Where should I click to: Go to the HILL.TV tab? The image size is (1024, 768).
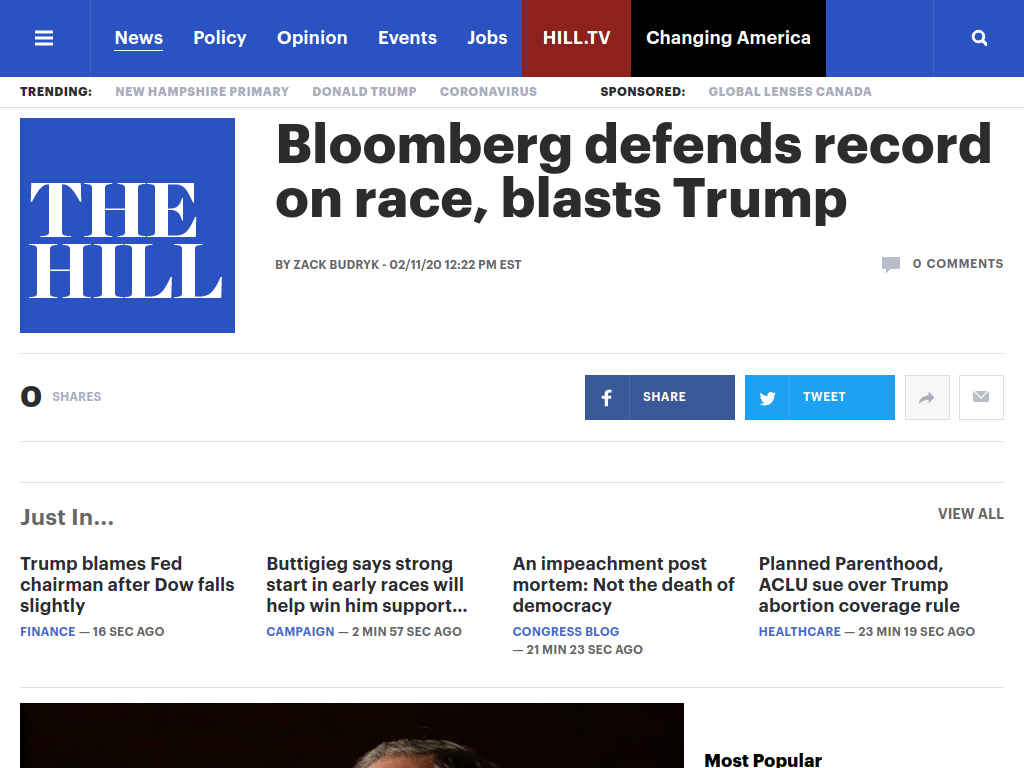click(x=577, y=38)
